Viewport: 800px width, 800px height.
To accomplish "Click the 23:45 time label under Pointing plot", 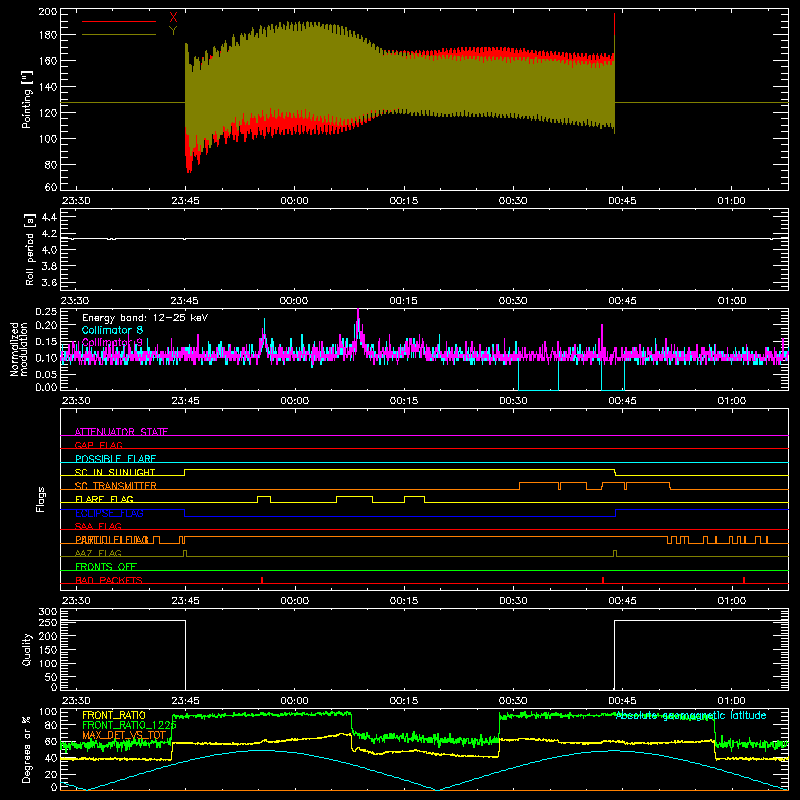I will (185, 201).
